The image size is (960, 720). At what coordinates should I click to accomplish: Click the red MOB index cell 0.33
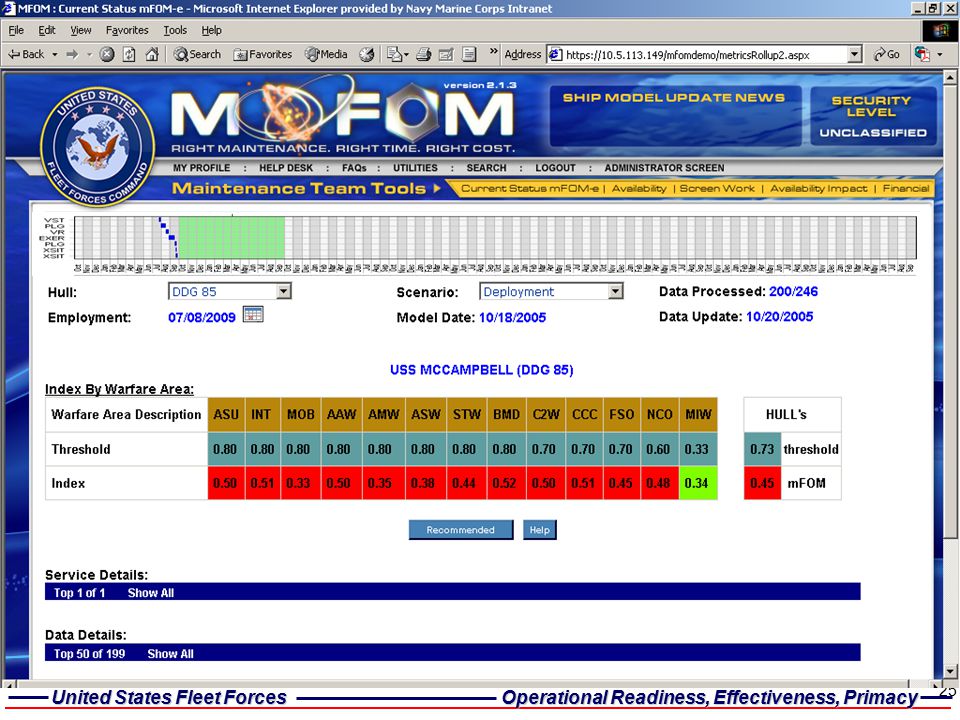[301, 483]
